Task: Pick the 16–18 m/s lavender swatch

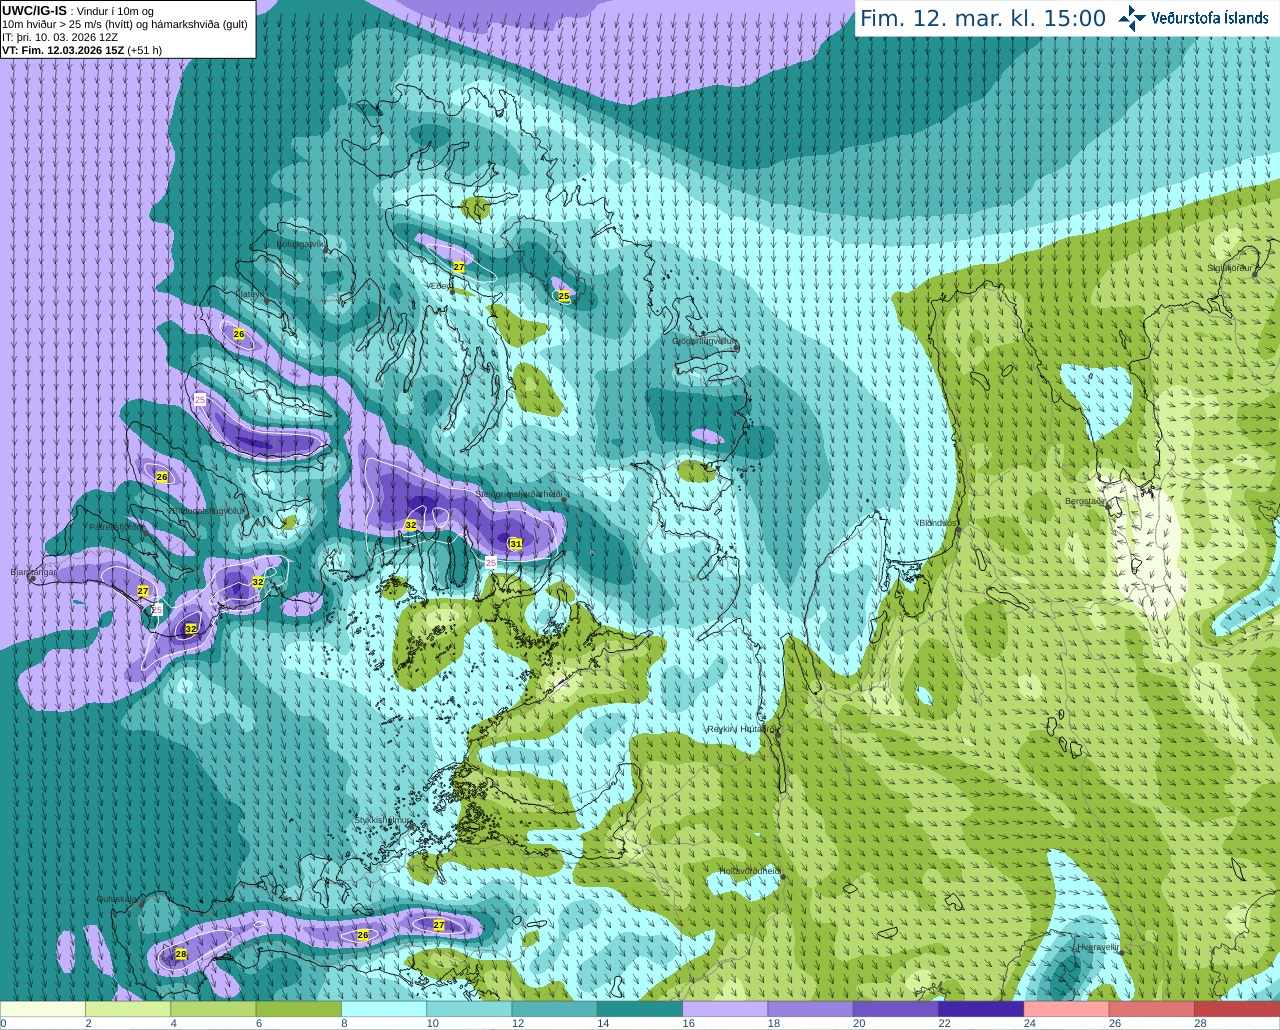Action: [725, 1008]
